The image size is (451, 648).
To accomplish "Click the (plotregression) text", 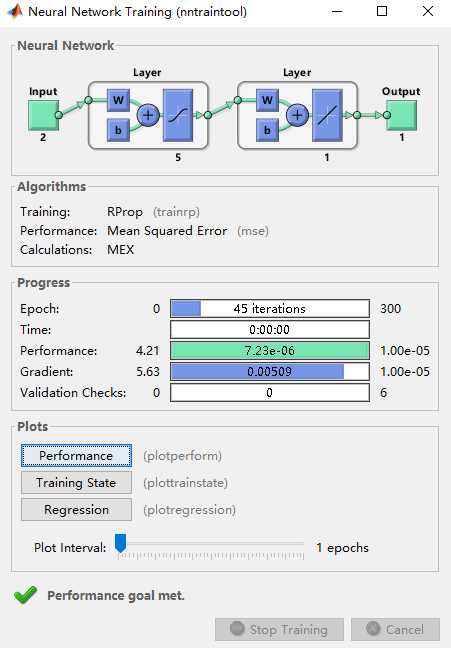I will point(189,510).
